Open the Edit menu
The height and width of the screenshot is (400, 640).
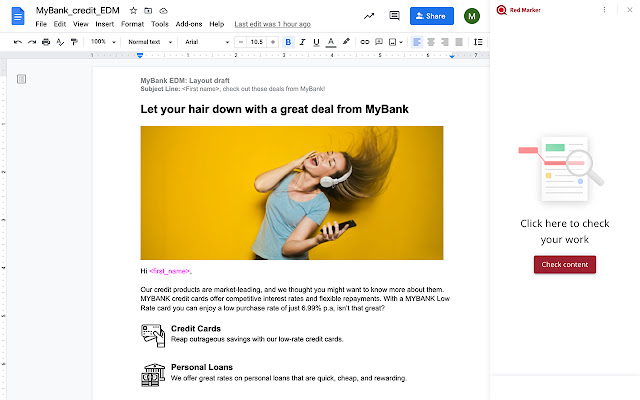60,24
